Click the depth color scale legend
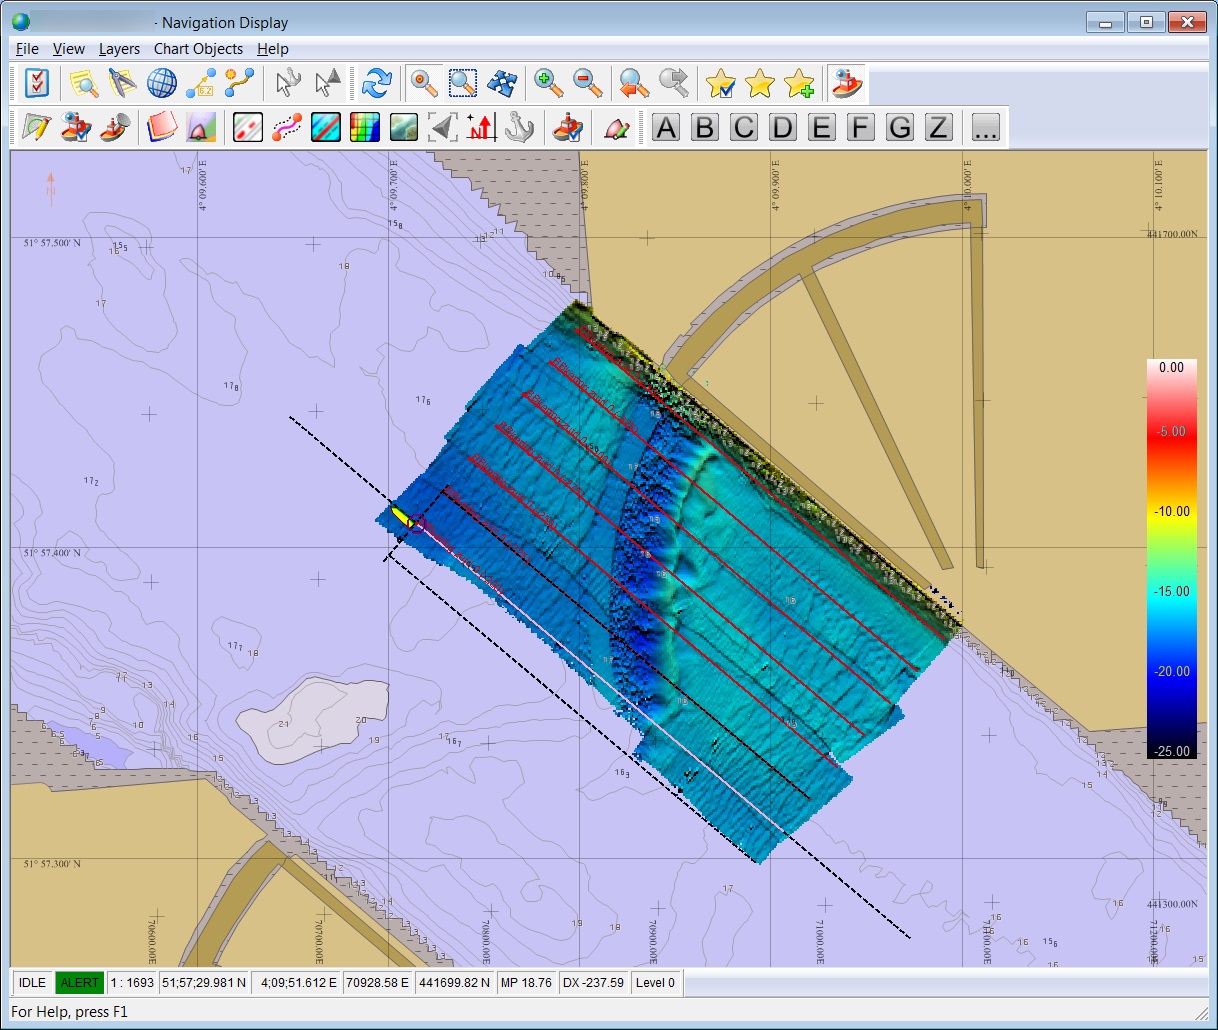 click(1171, 560)
